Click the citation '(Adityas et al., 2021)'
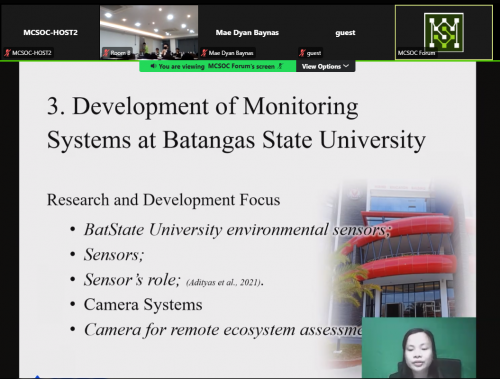Screen dimensions: 500x379 click(223, 283)
